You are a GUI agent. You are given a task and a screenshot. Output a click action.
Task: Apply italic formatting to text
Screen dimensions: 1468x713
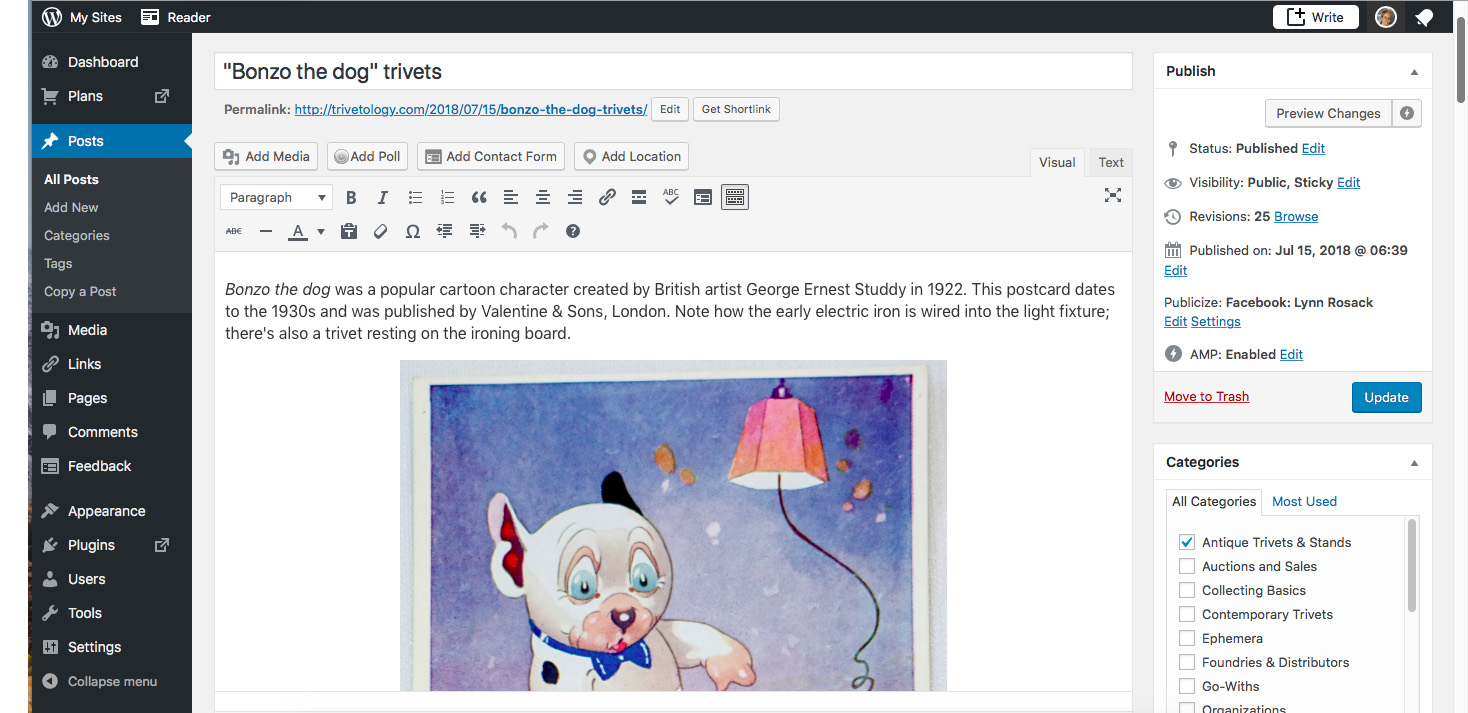(382, 198)
